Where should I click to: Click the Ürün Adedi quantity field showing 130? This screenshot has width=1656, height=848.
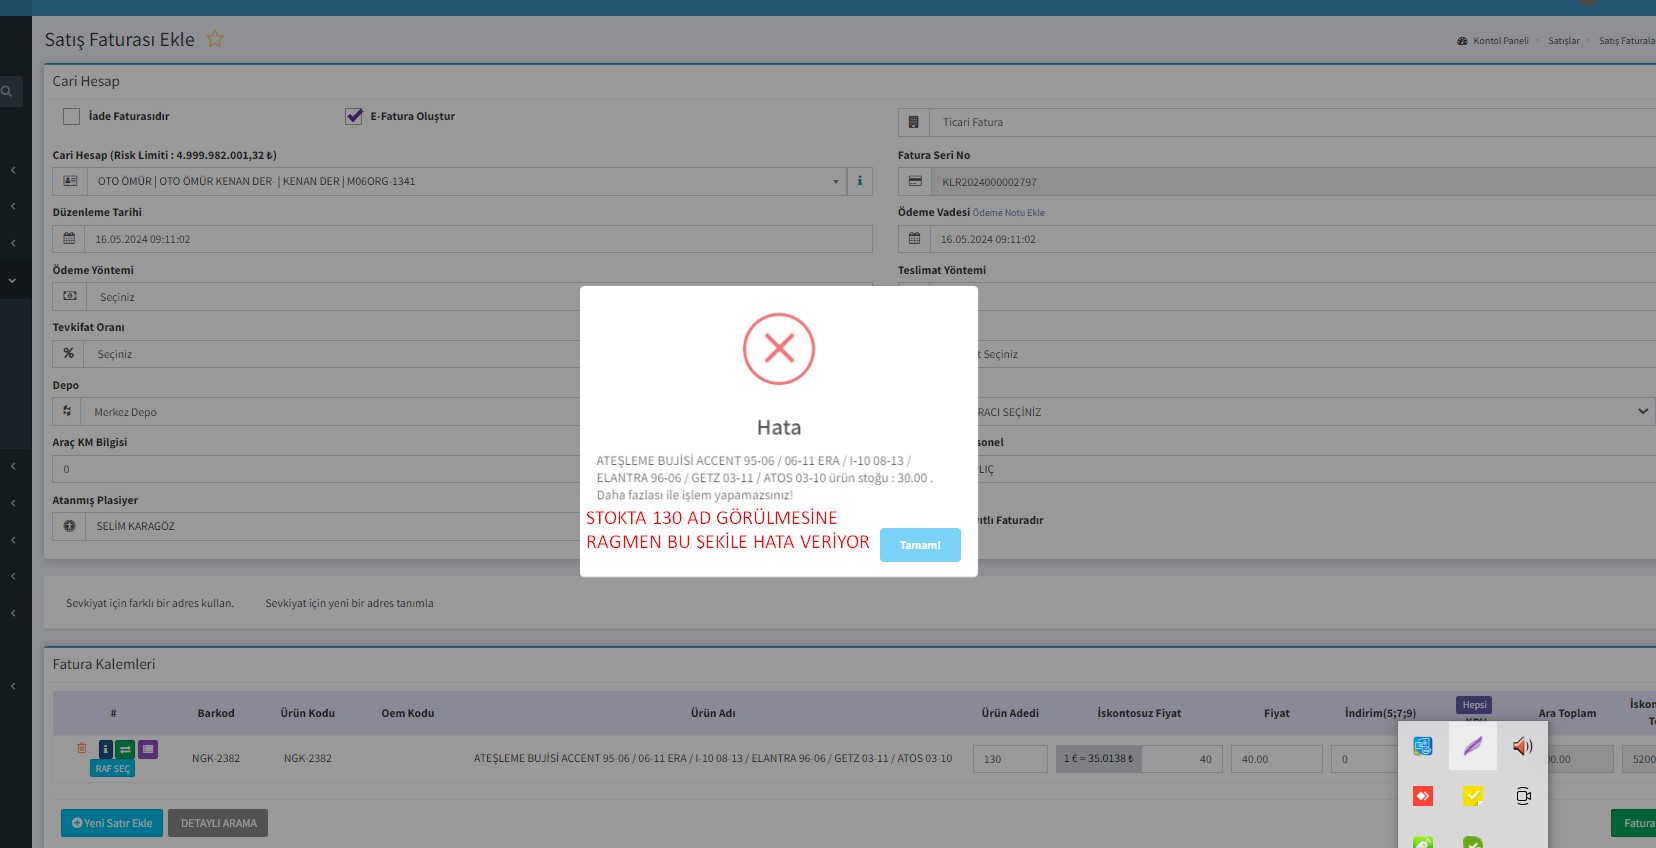pyautogui.click(x=1010, y=759)
